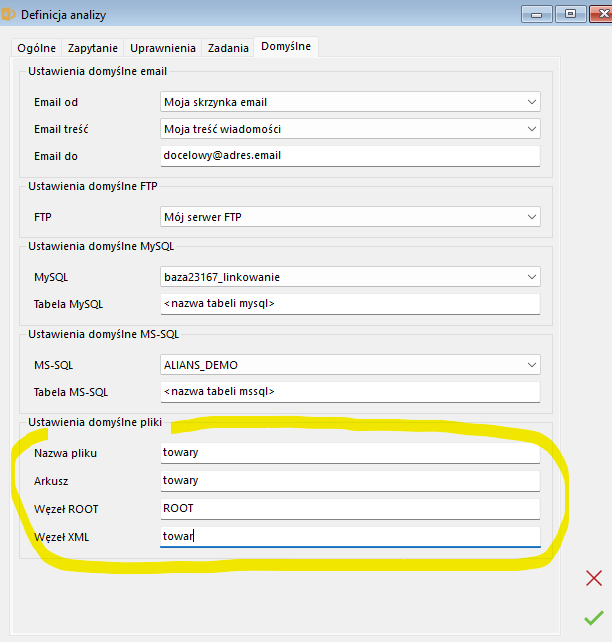Click the Tabela MS-SQL text field

(350, 392)
